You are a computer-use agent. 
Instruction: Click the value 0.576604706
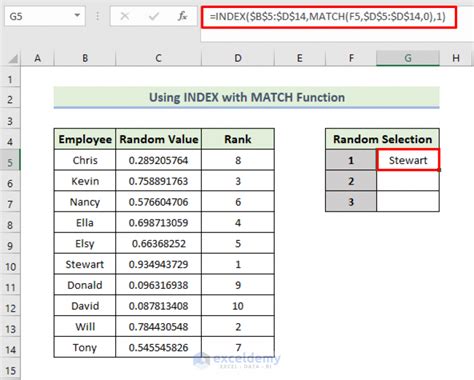point(159,202)
